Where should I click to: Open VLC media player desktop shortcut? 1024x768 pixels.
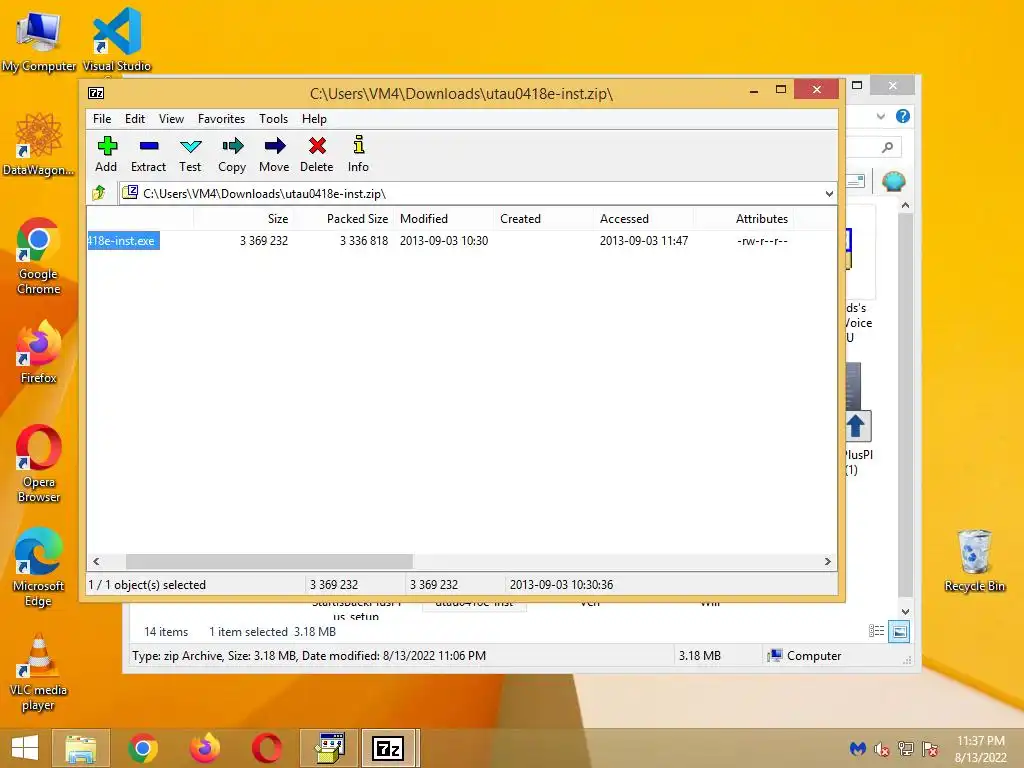coord(39,673)
